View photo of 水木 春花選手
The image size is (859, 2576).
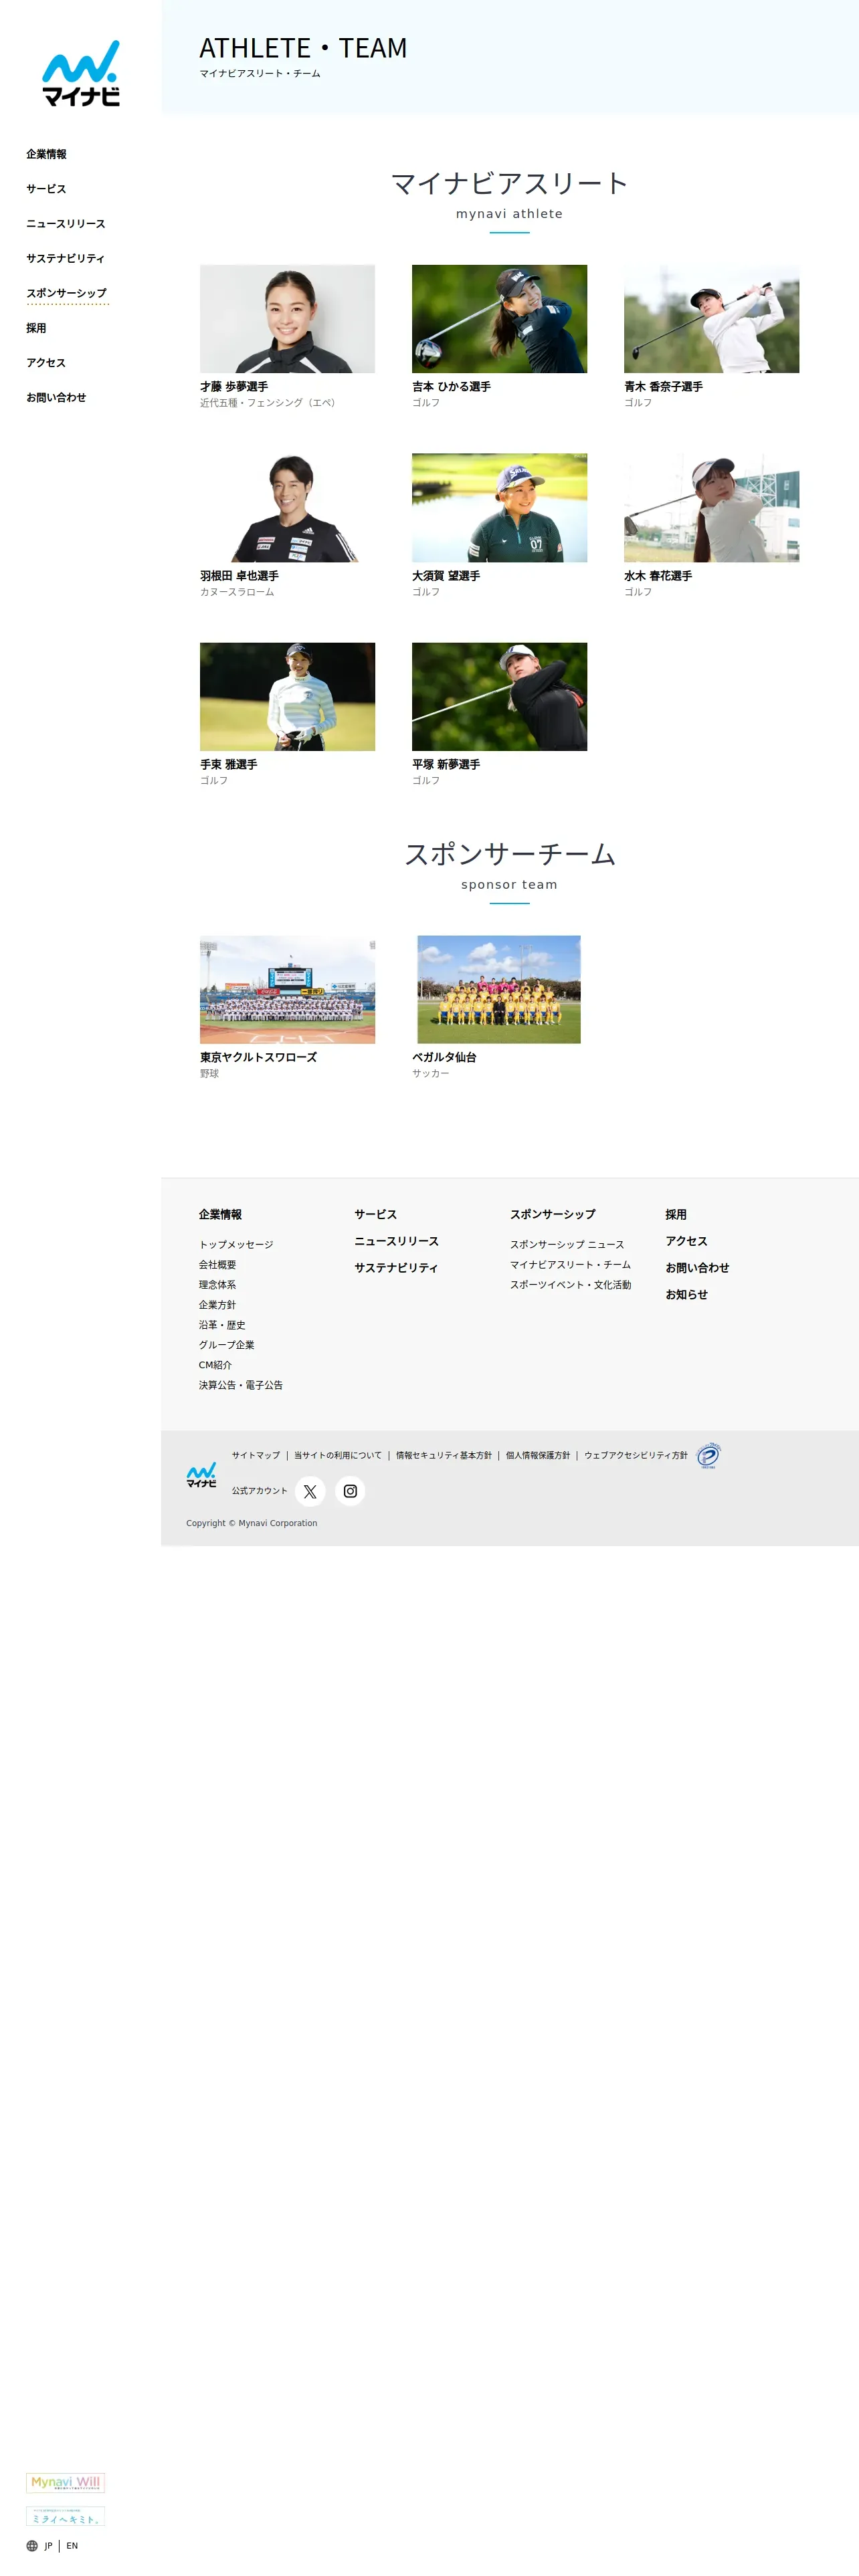click(x=711, y=508)
